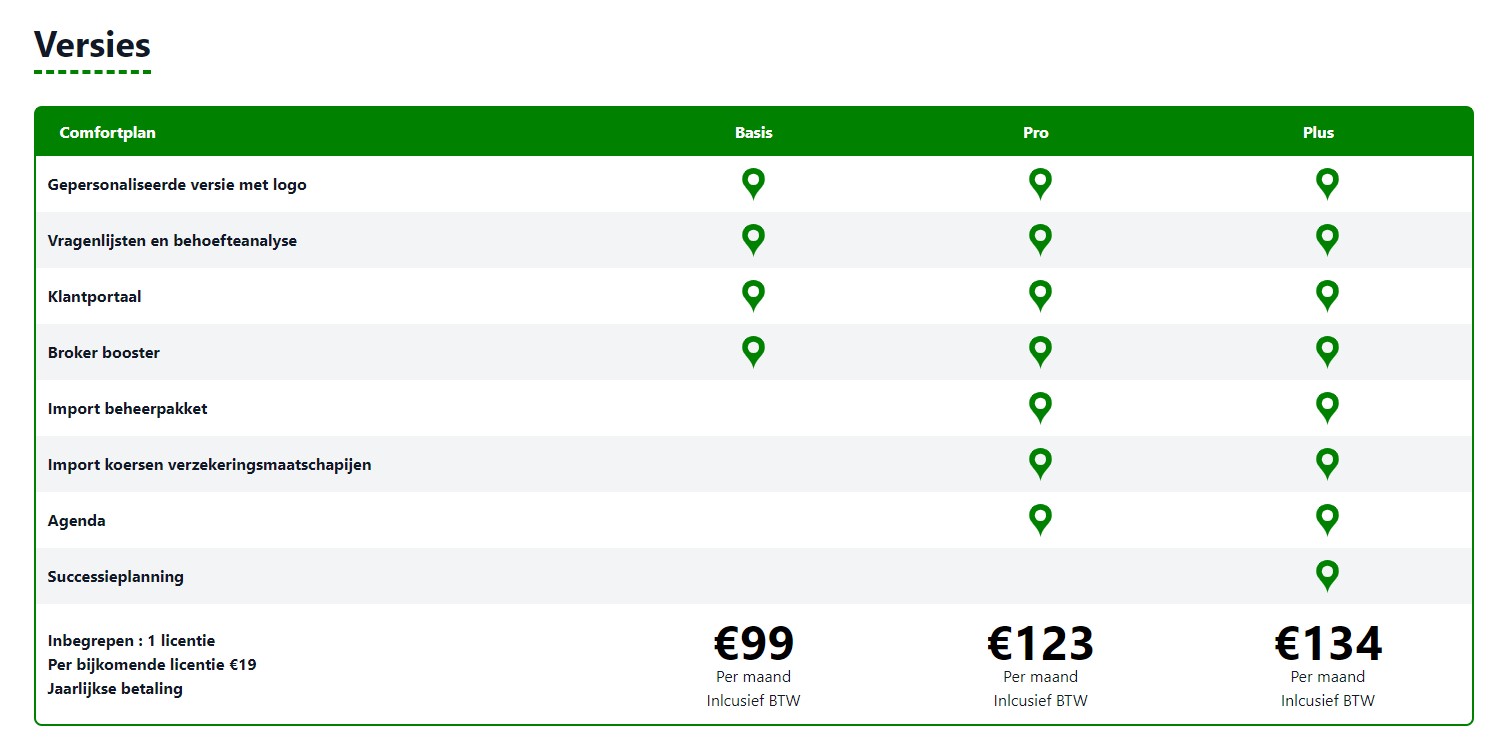Viewport: 1507px width, 750px height.
Task: Click Per bijkomende licentie €19 text
Action: tap(152, 665)
